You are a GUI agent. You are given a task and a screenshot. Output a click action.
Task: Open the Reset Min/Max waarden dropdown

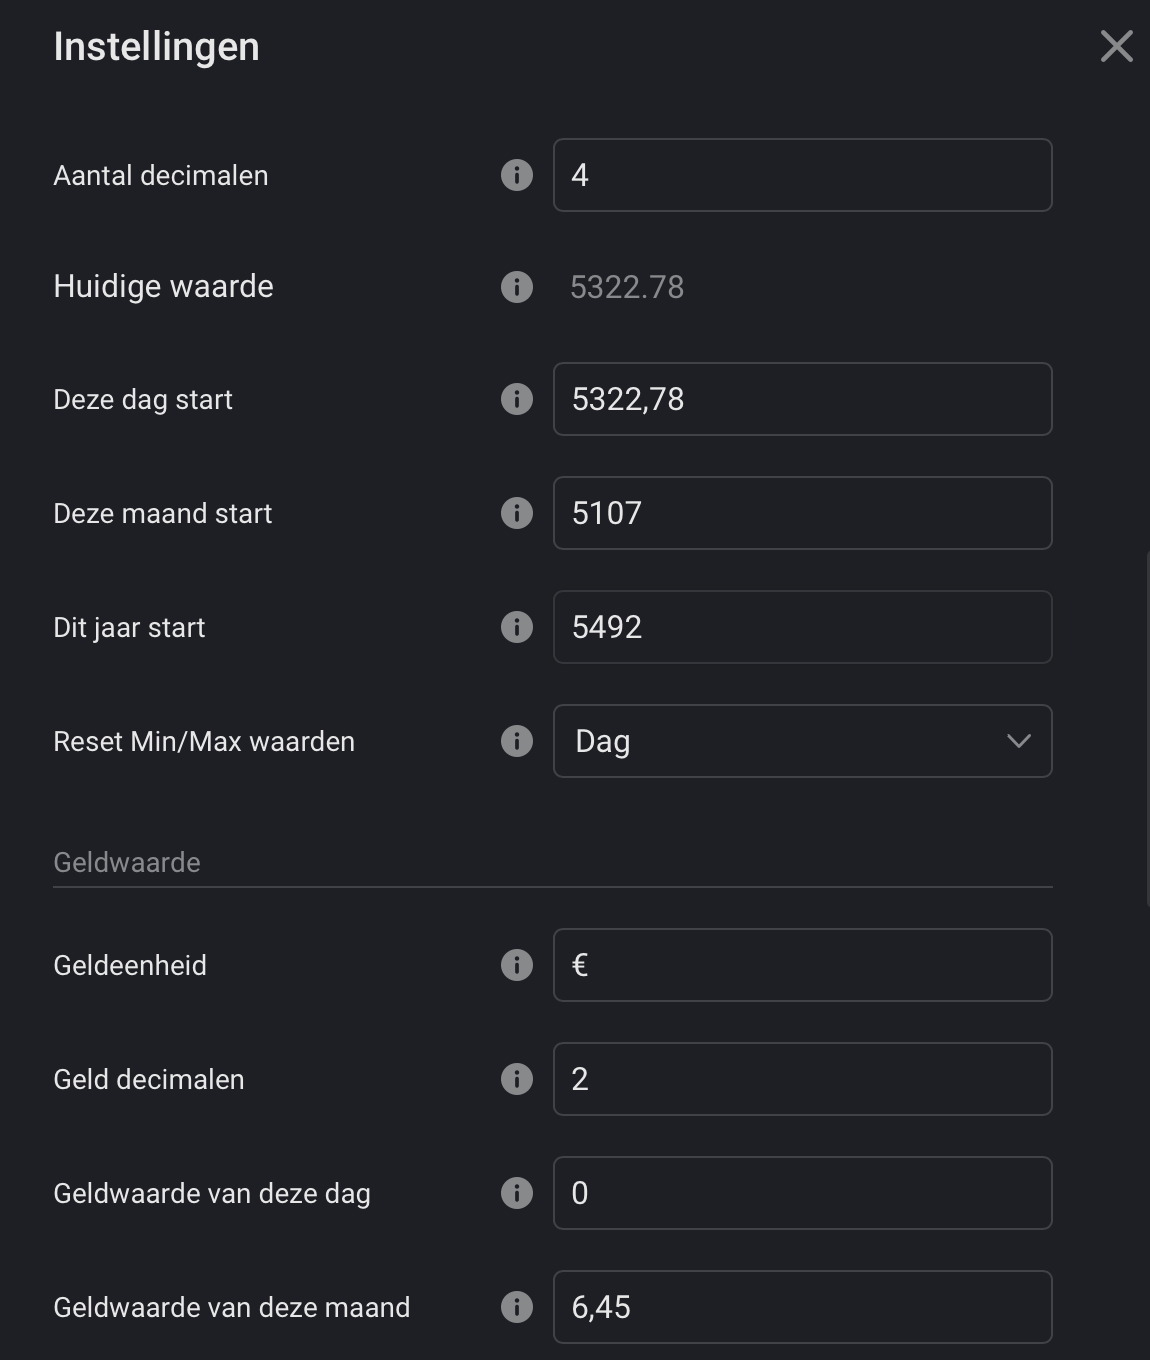click(802, 741)
